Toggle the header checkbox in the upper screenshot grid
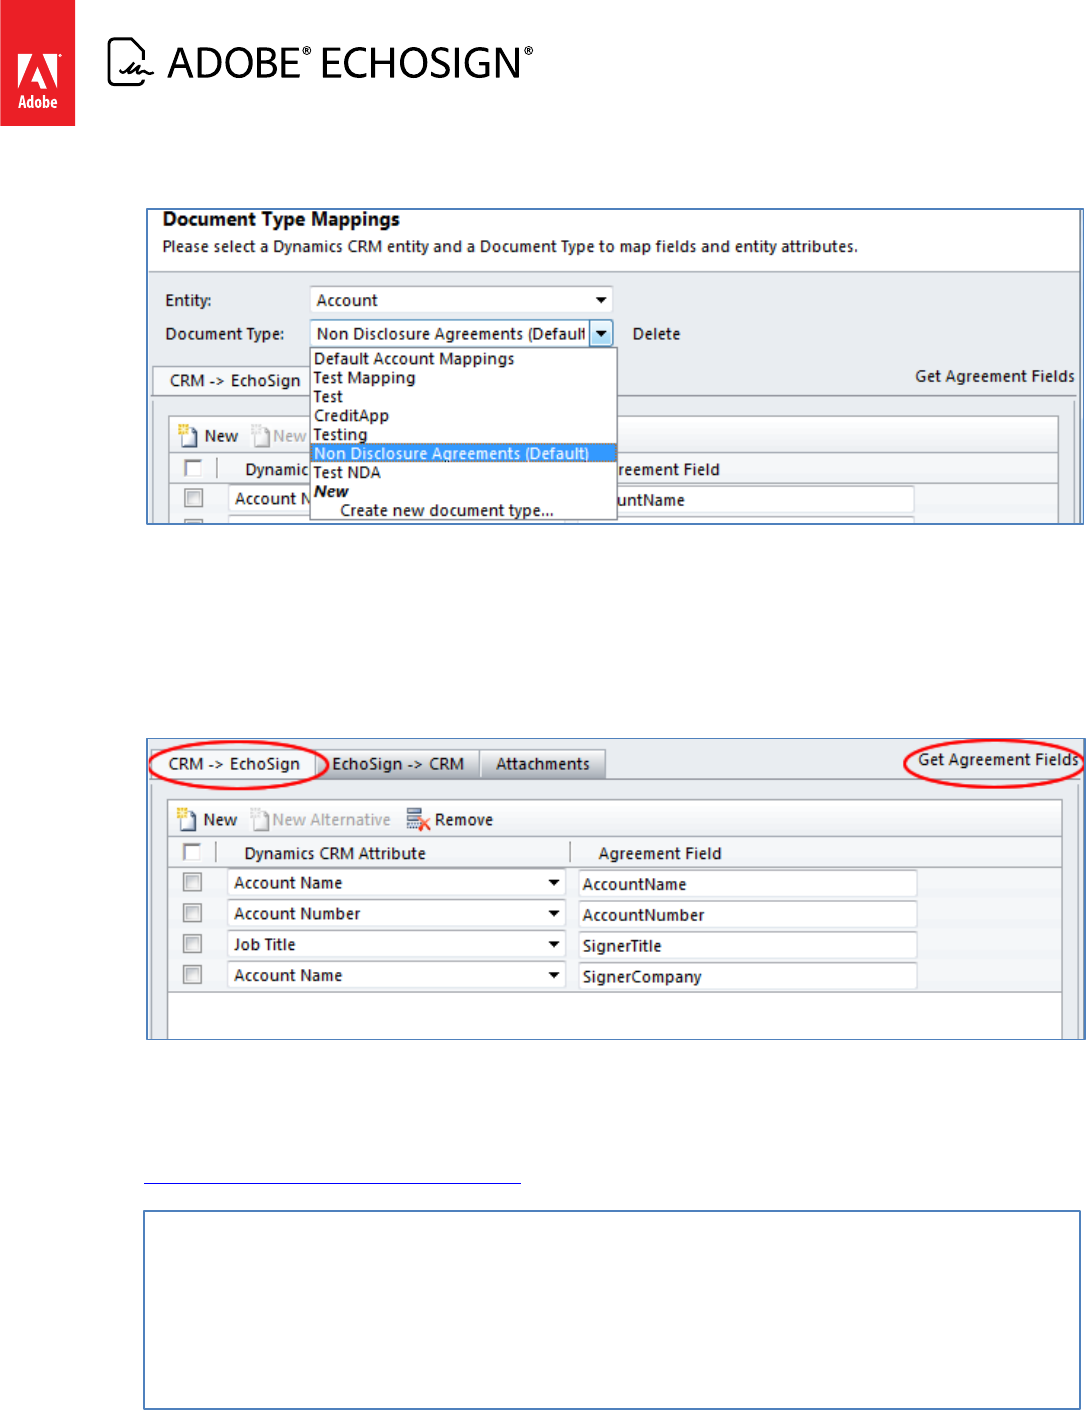 (x=193, y=468)
